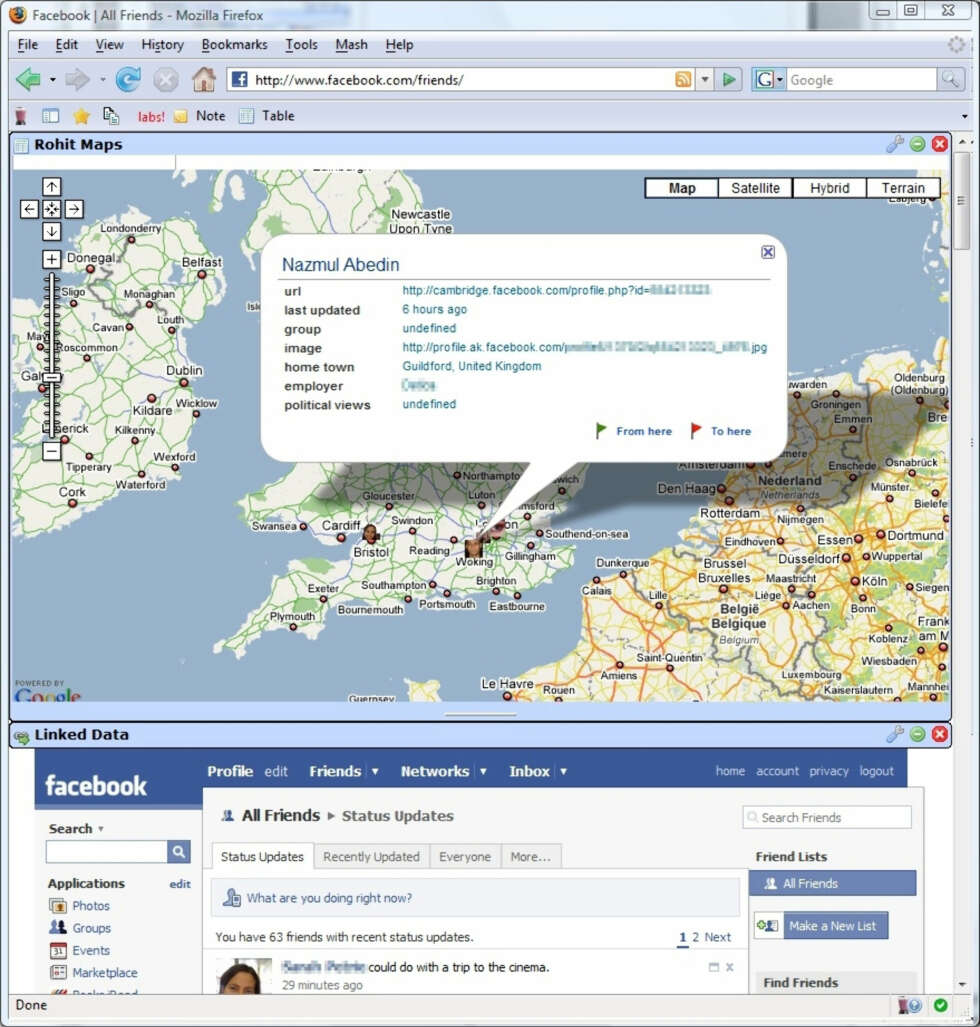Image resolution: width=980 pixels, height=1027 pixels.
Task: Switch the map to Hybrid view
Action: [x=829, y=188]
